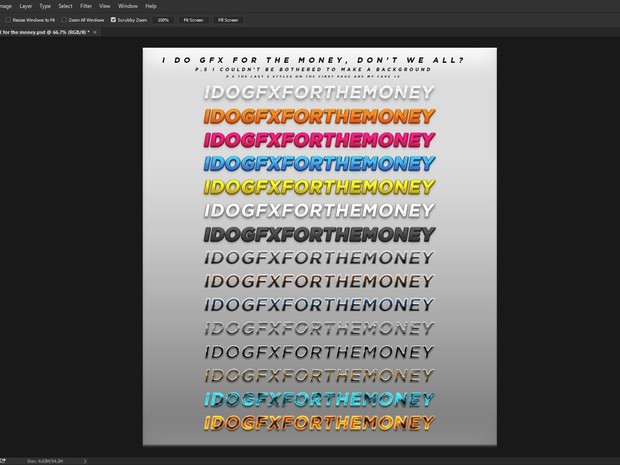Click the bottom gold glossy IDOGFXFORTHEMONEY text
Viewport: 620px width, 465px height.
point(319,423)
